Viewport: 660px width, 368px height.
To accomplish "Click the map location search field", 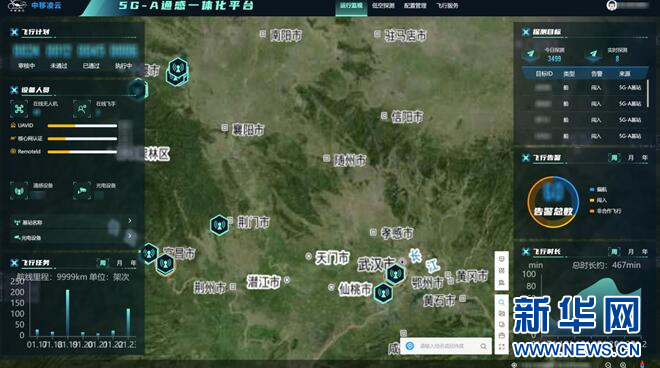I will [x=446, y=346].
